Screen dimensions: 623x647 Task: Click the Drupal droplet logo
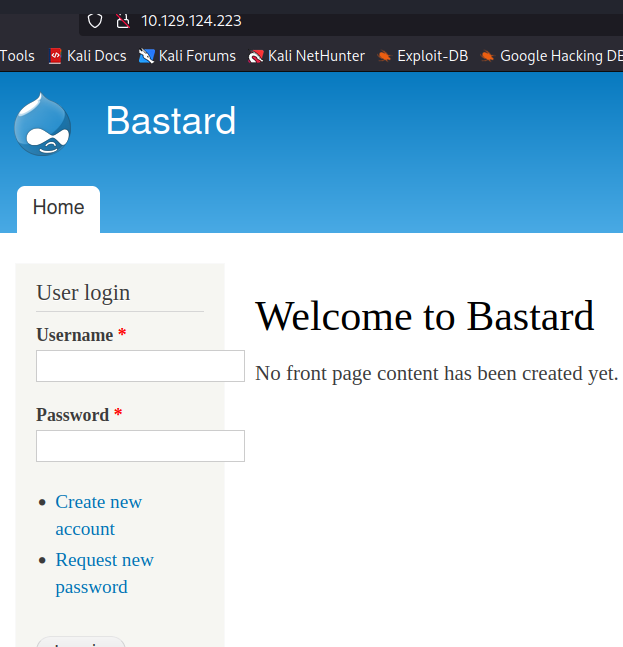point(42,124)
